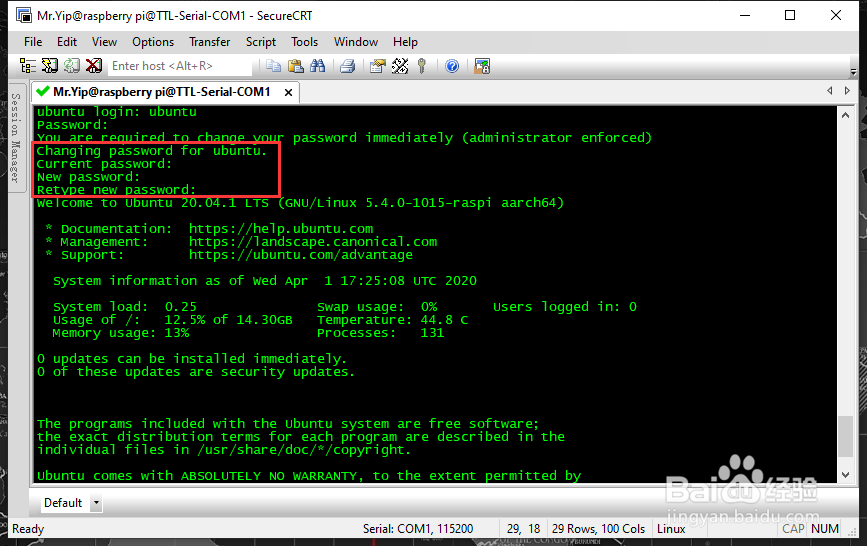
Task: Open Session Options icon
Action: [378, 66]
